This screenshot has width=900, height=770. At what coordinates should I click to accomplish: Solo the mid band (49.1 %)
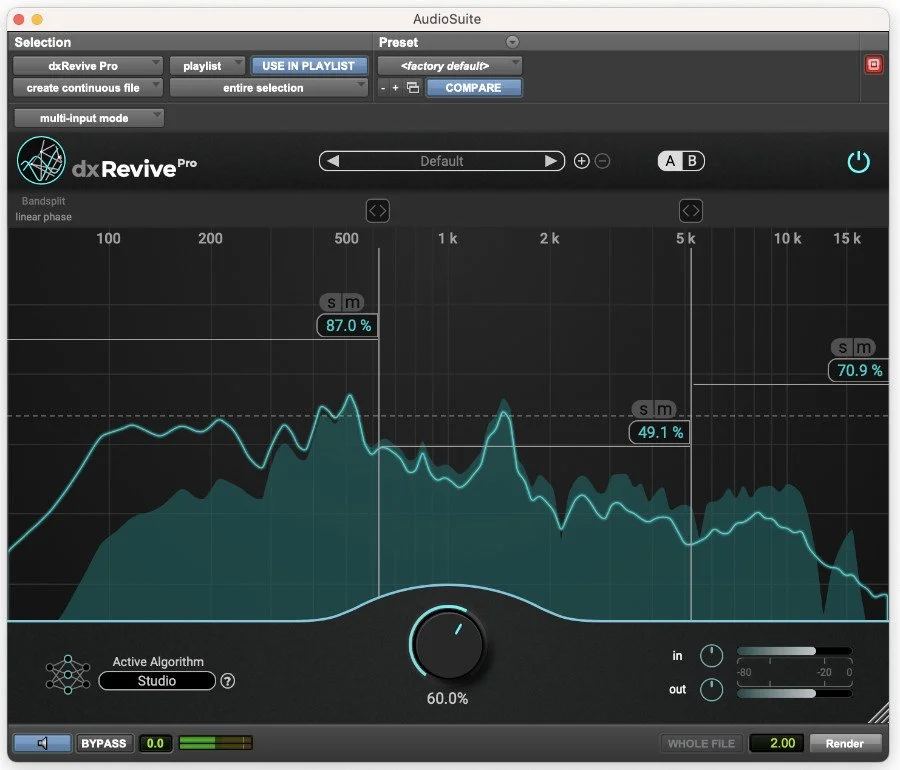[643, 409]
